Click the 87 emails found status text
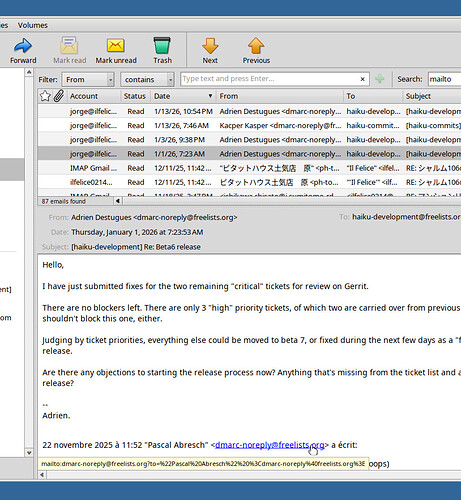The width and height of the screenshot is (461, 500). 63,201
